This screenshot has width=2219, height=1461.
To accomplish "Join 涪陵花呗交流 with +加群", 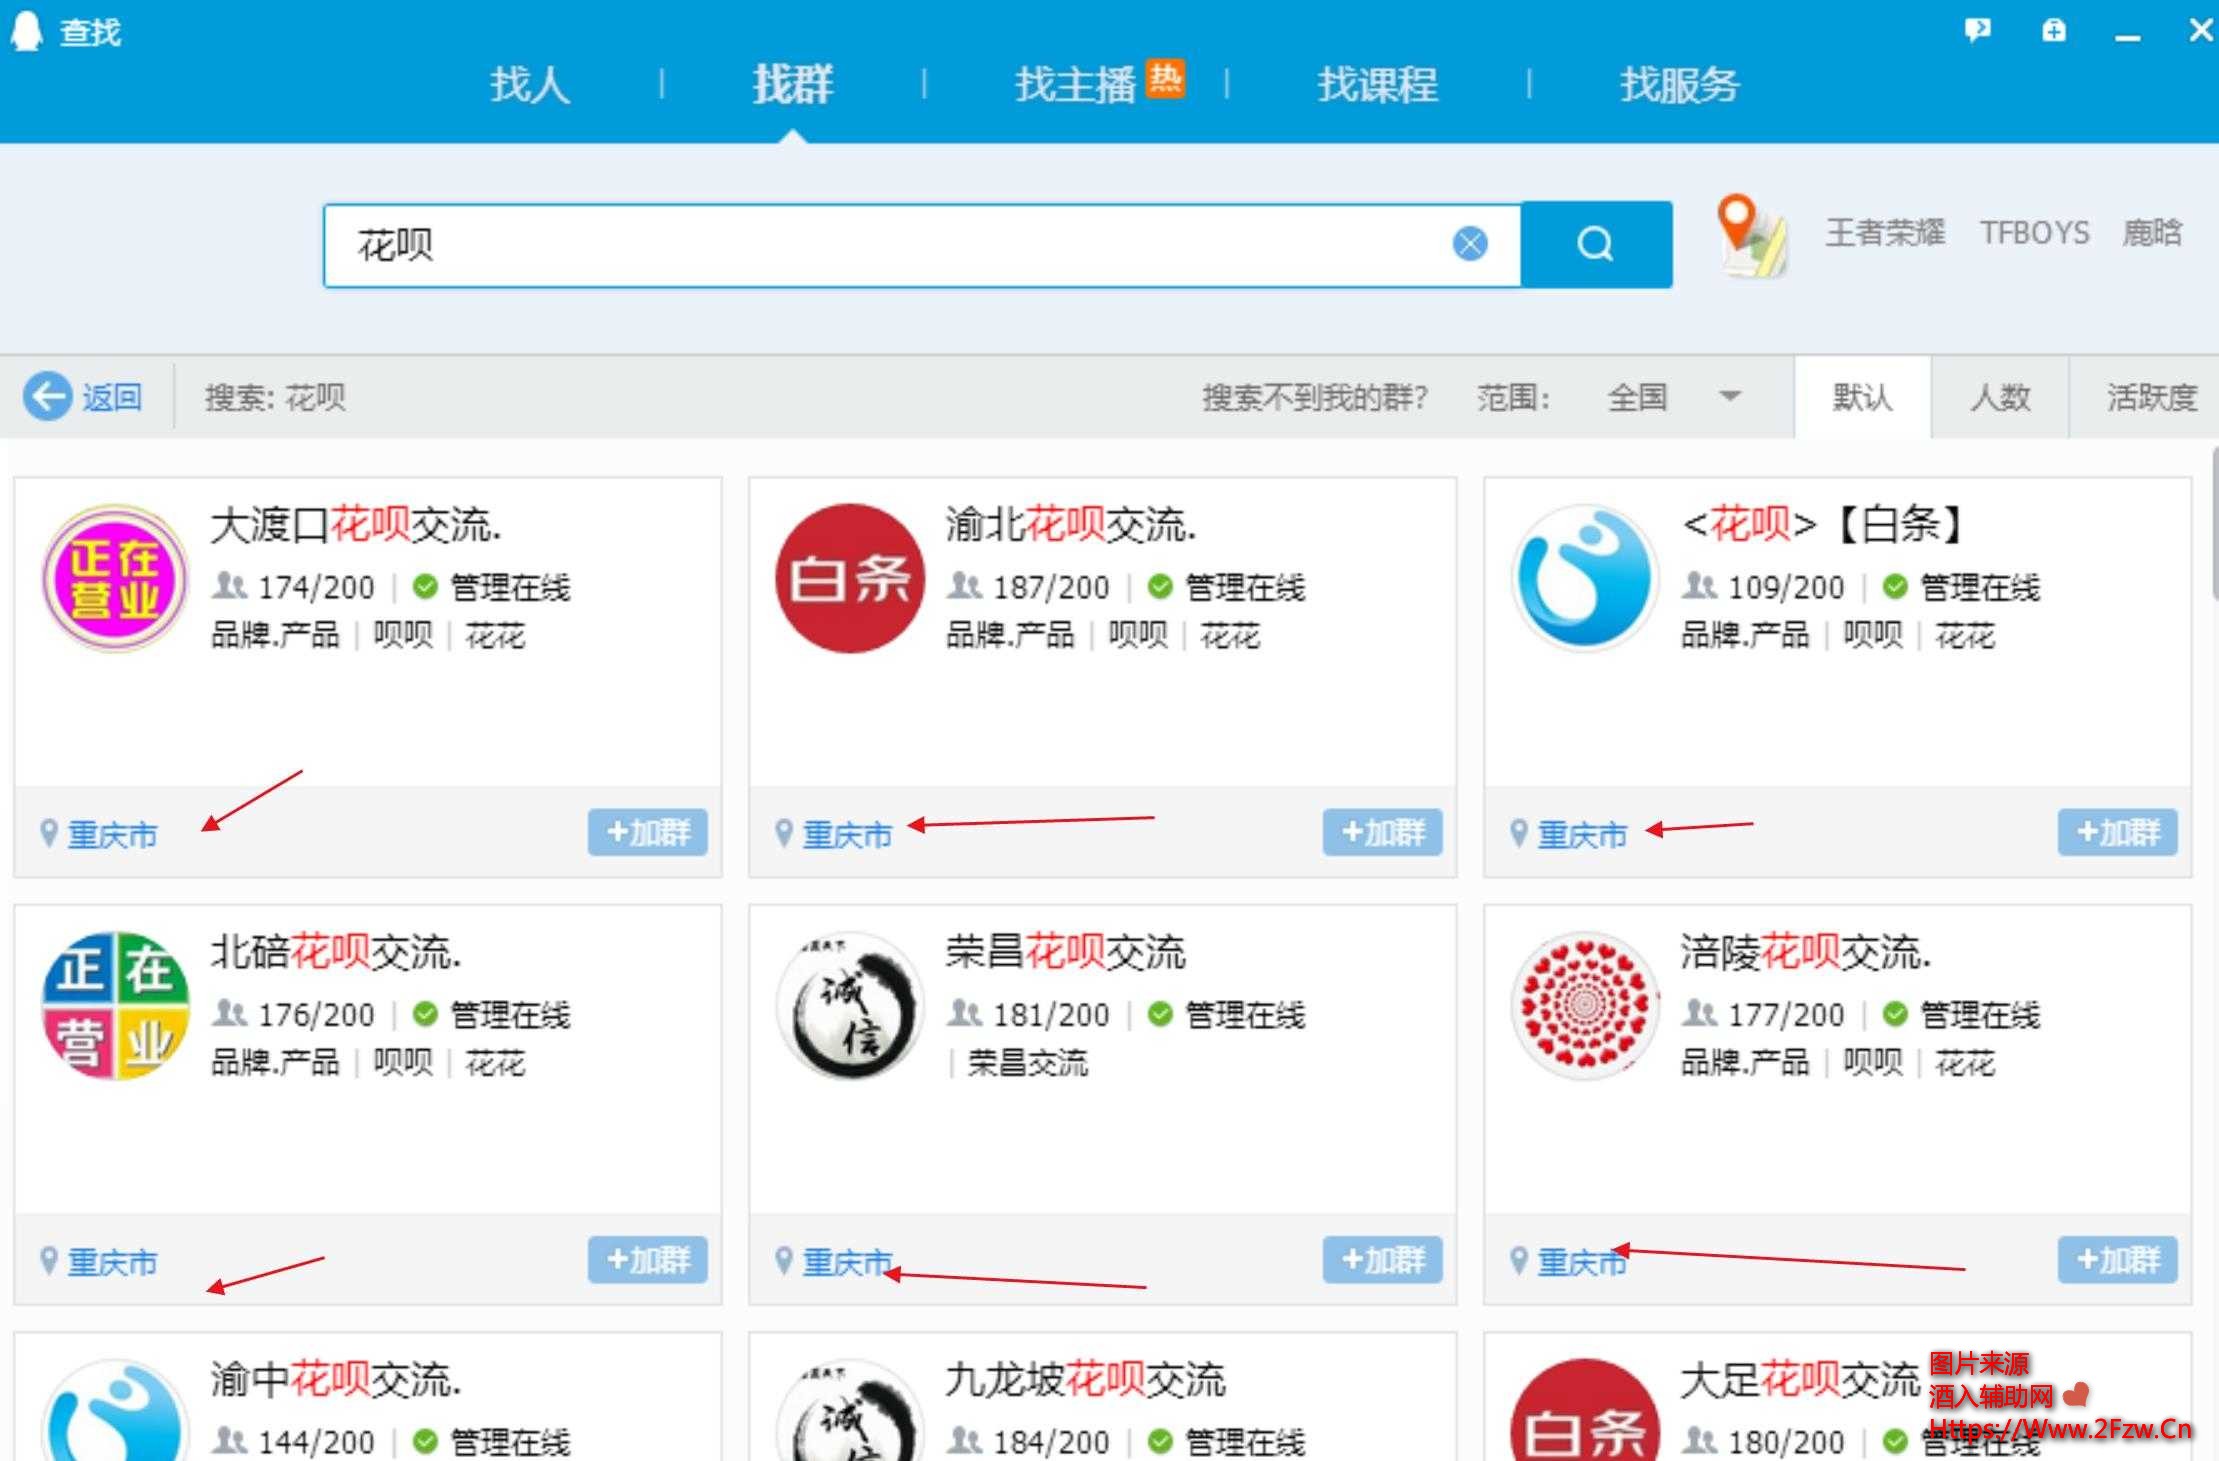I will coord(2118,1259).
